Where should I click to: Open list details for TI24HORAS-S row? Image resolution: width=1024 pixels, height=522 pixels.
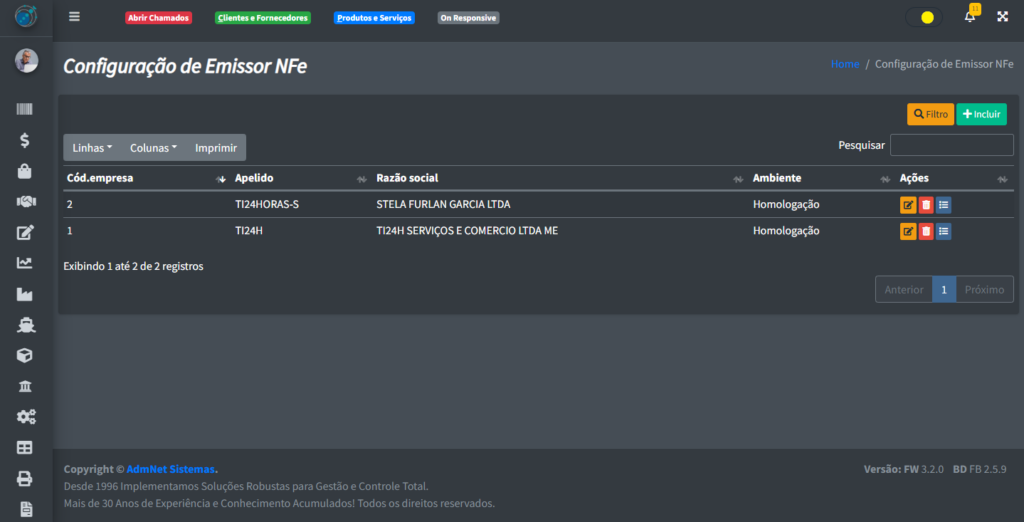944,205
